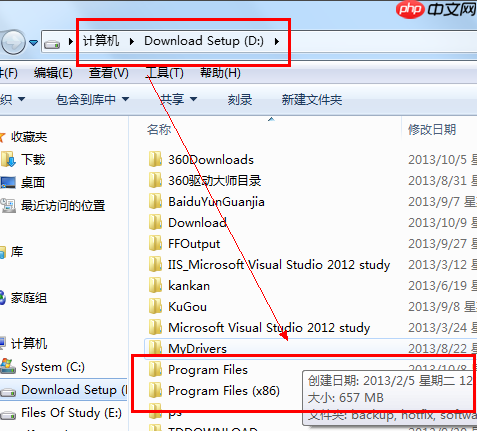This screenshot has height=431, width=477.
Task: Click the Files Of Study (E:) drive icon
Action: (8, 415)
